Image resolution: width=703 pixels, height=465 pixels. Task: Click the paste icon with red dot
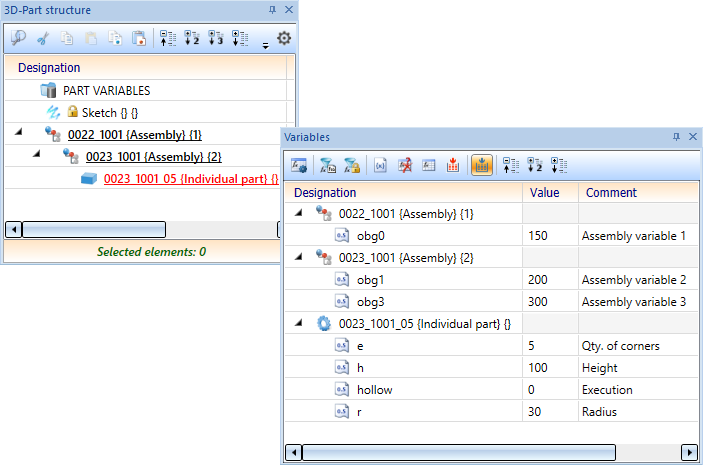coord(139,39)
